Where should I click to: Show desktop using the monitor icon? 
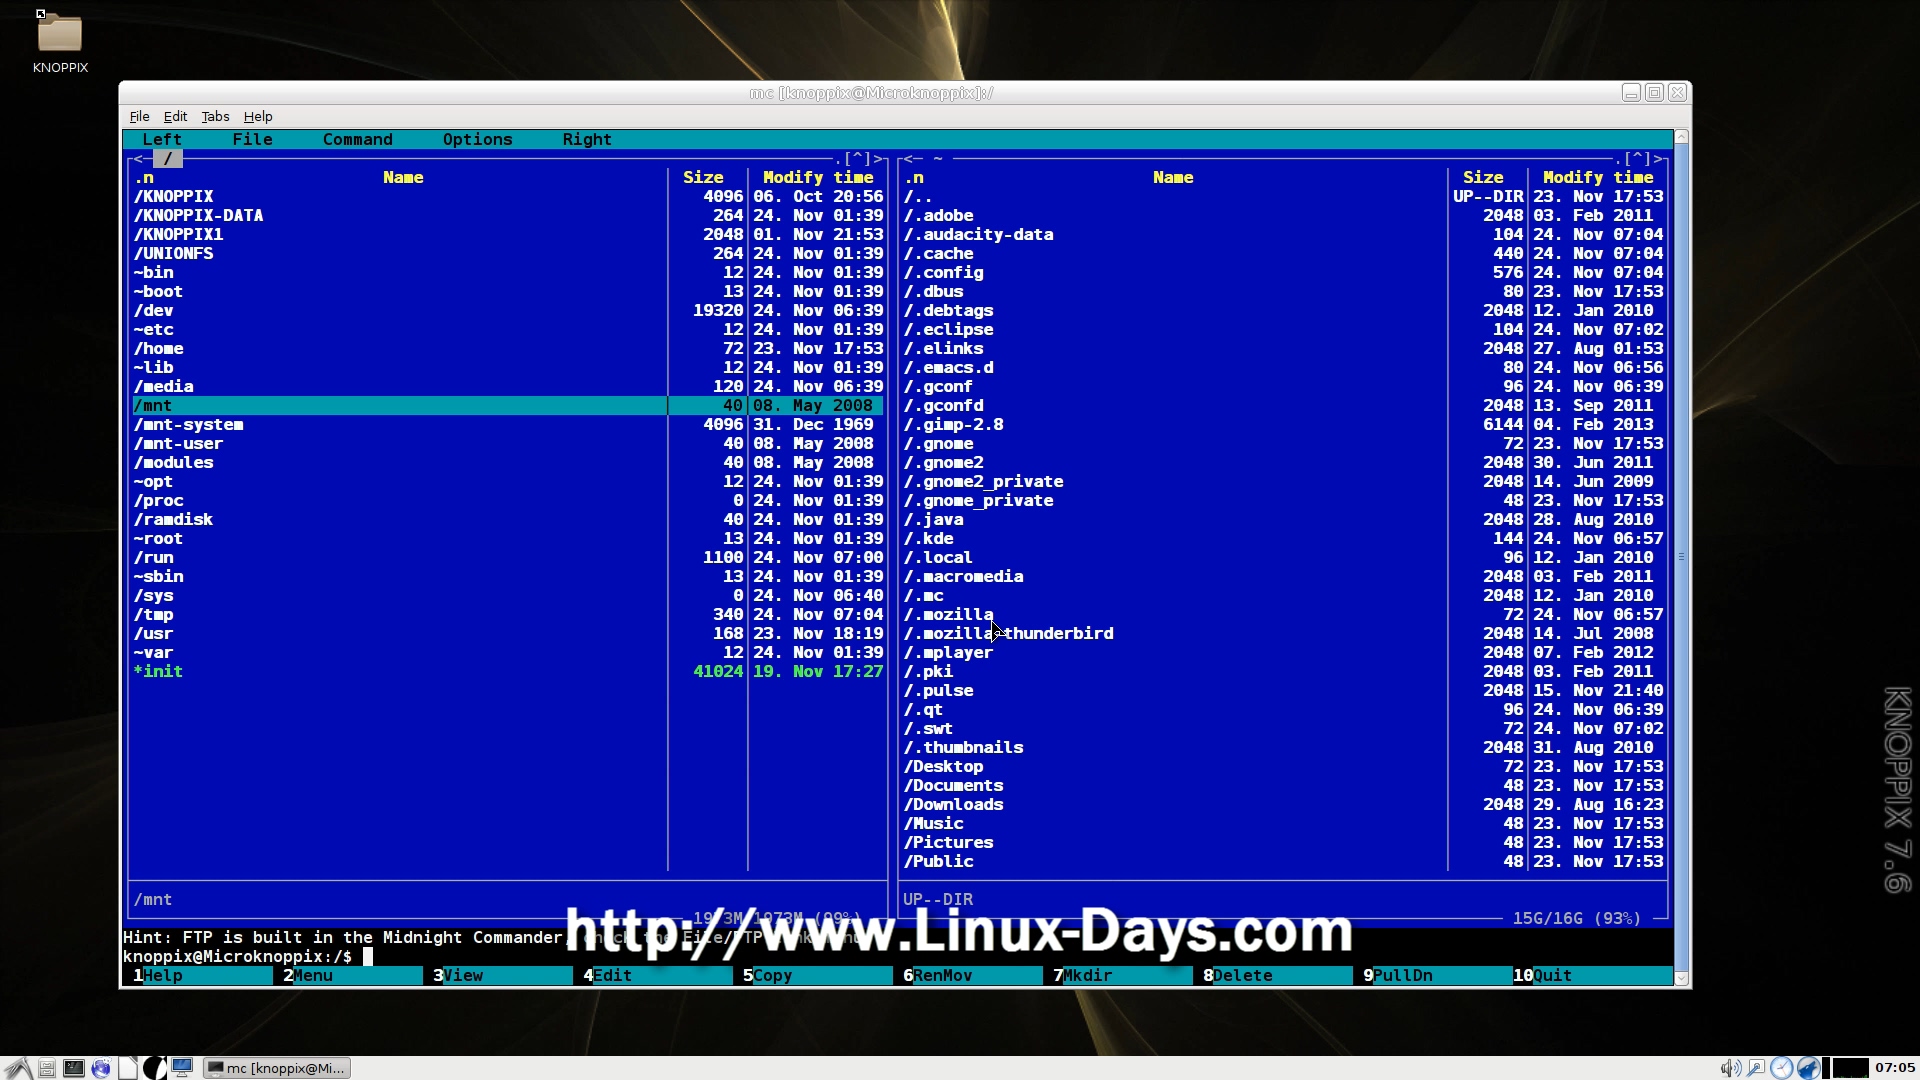tap(182, 1067)
